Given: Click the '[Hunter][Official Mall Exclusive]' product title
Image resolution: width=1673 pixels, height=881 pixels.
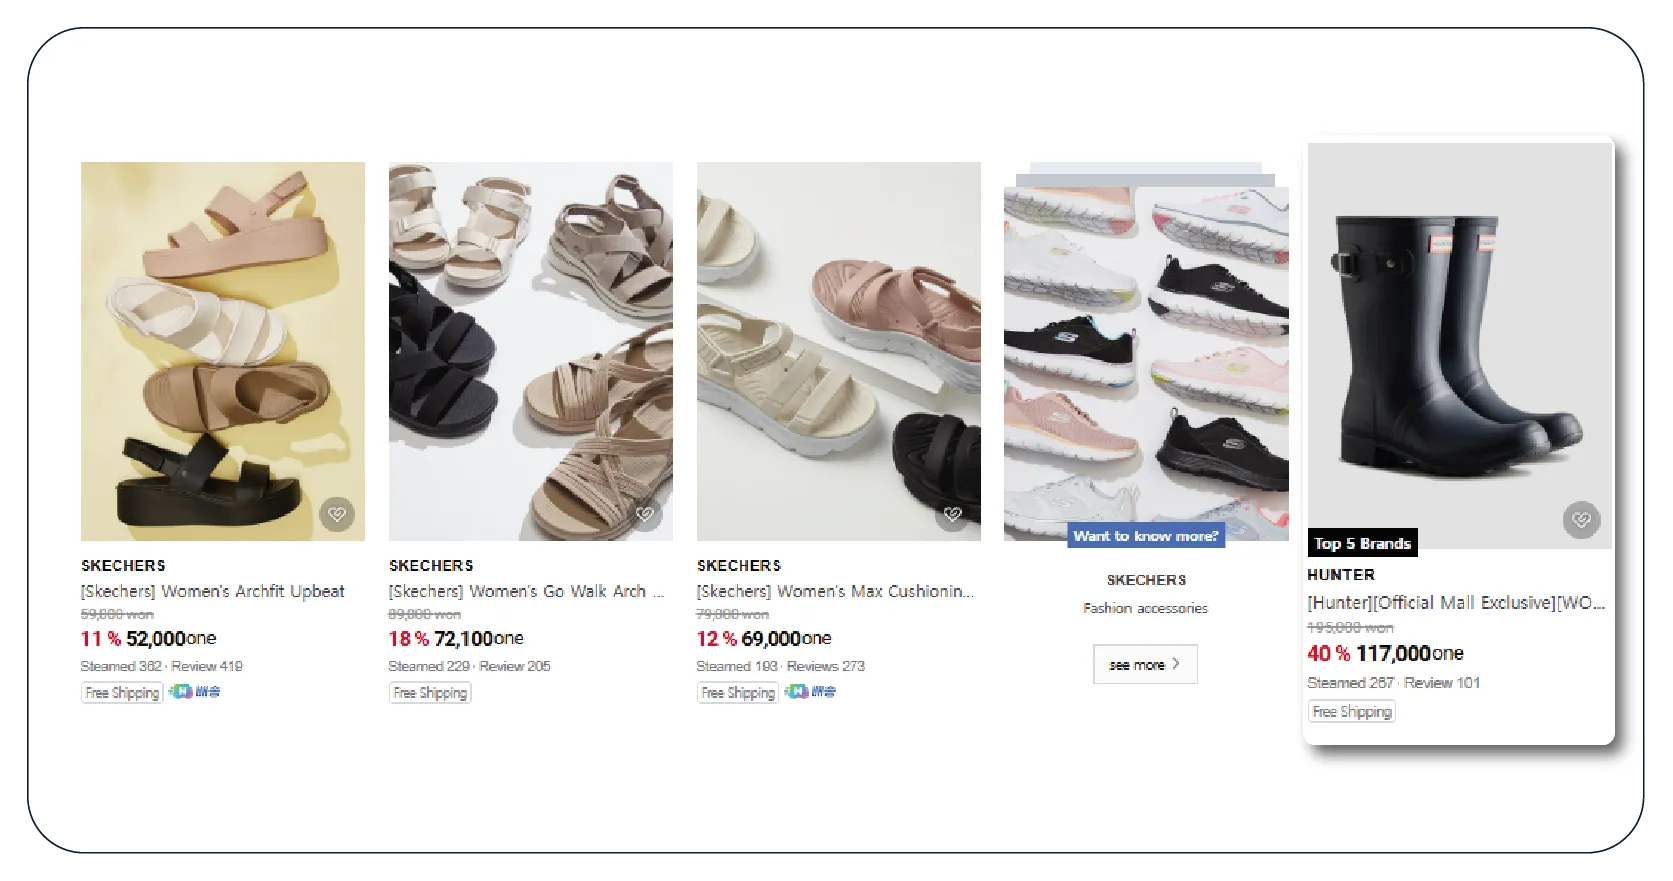Looking at the screenshot, I should pyautogui.click(x=1455, y=602).
